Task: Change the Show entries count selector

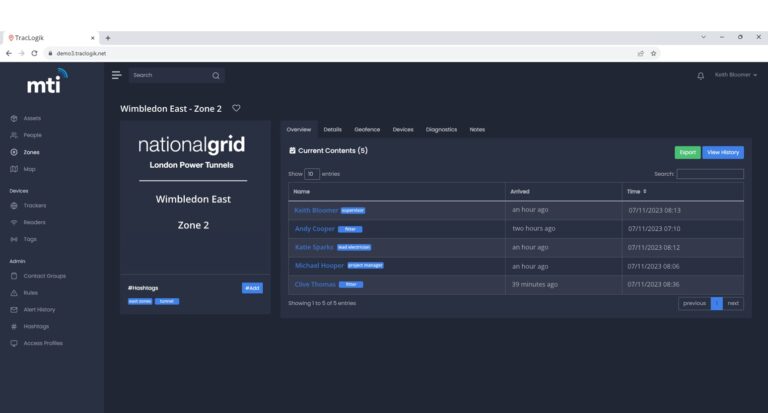Action: click(x=312, y=174)
